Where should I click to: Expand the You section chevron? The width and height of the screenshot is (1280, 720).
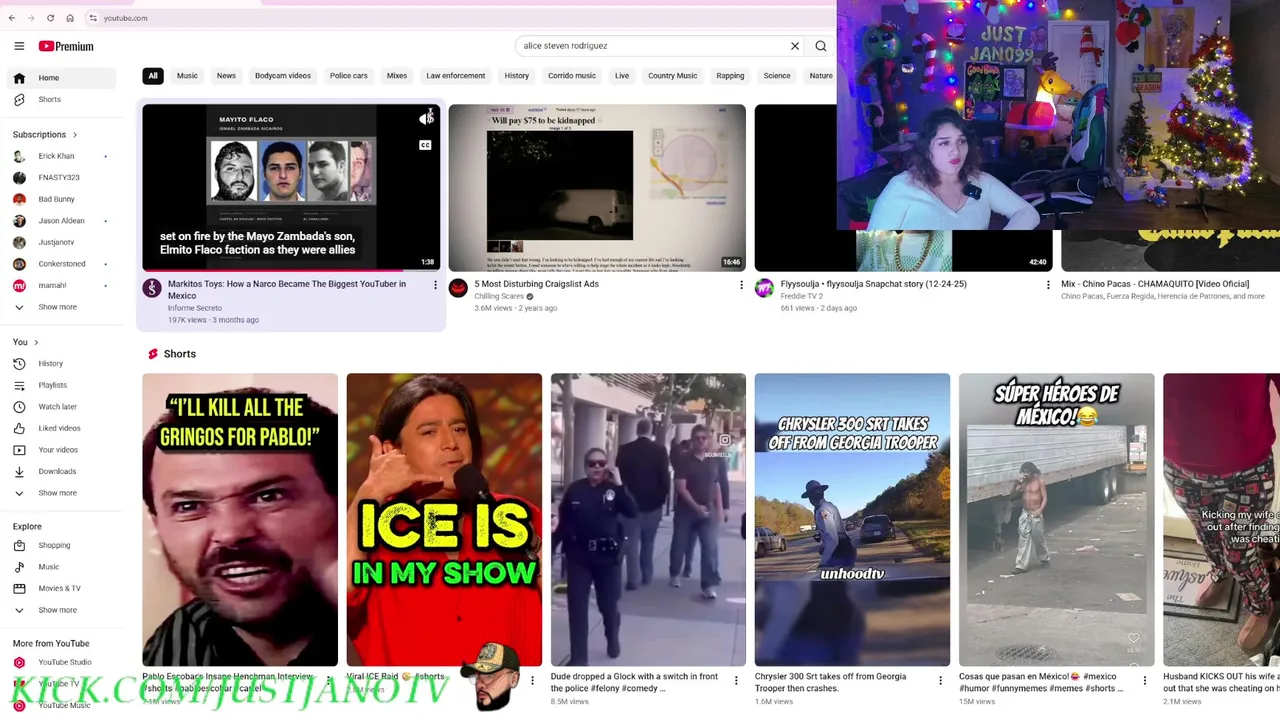coord(36,343)
